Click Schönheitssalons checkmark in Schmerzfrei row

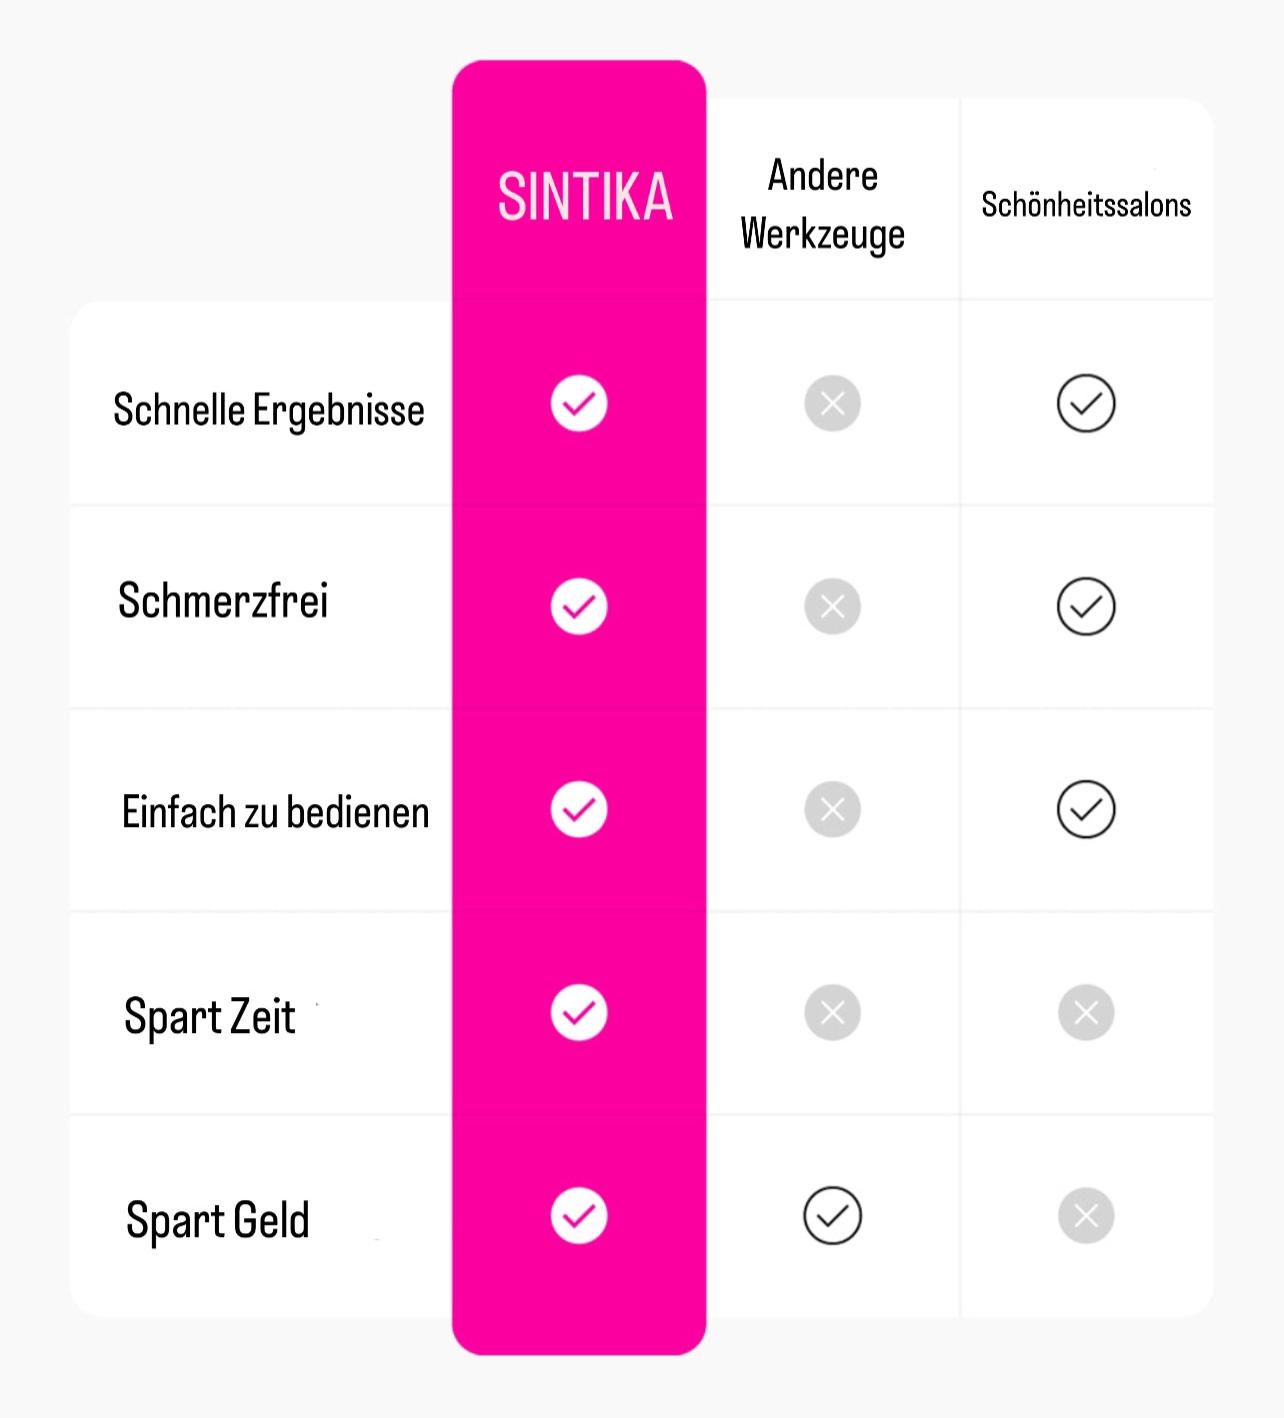pyautogui.click(x=1086, y=606)
